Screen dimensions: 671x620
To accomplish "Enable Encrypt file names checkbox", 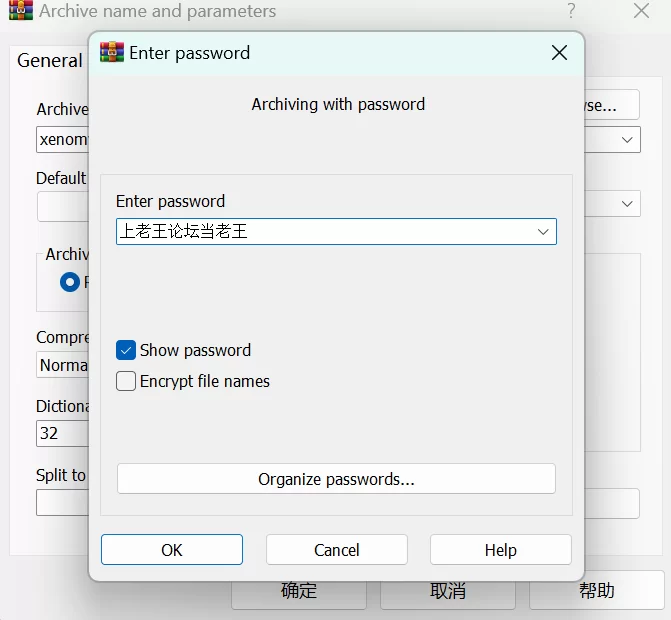I will pos(126,381).
